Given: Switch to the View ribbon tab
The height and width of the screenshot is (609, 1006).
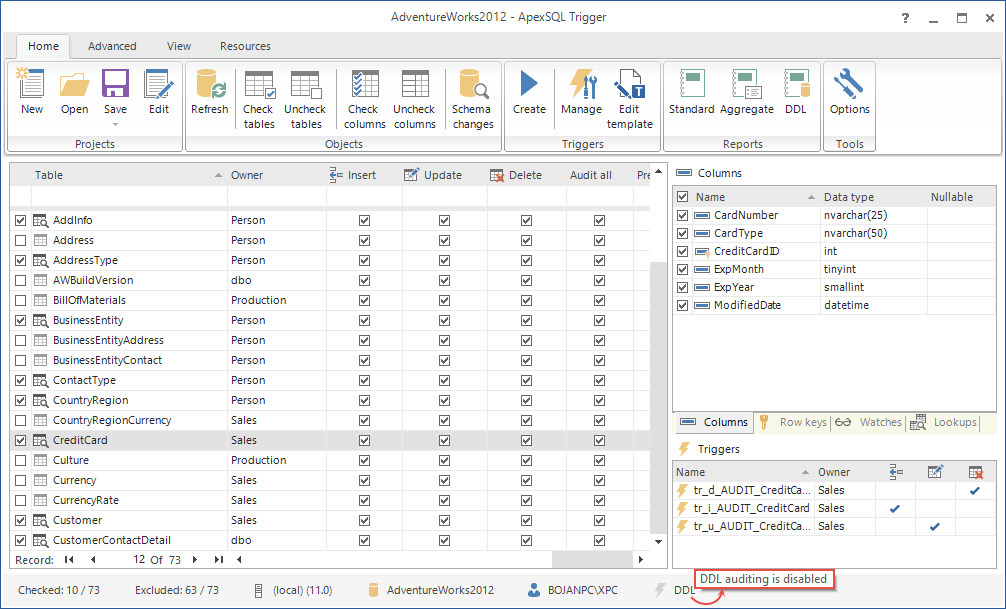Looking at the screenshot, I should [x=179, y=46].
